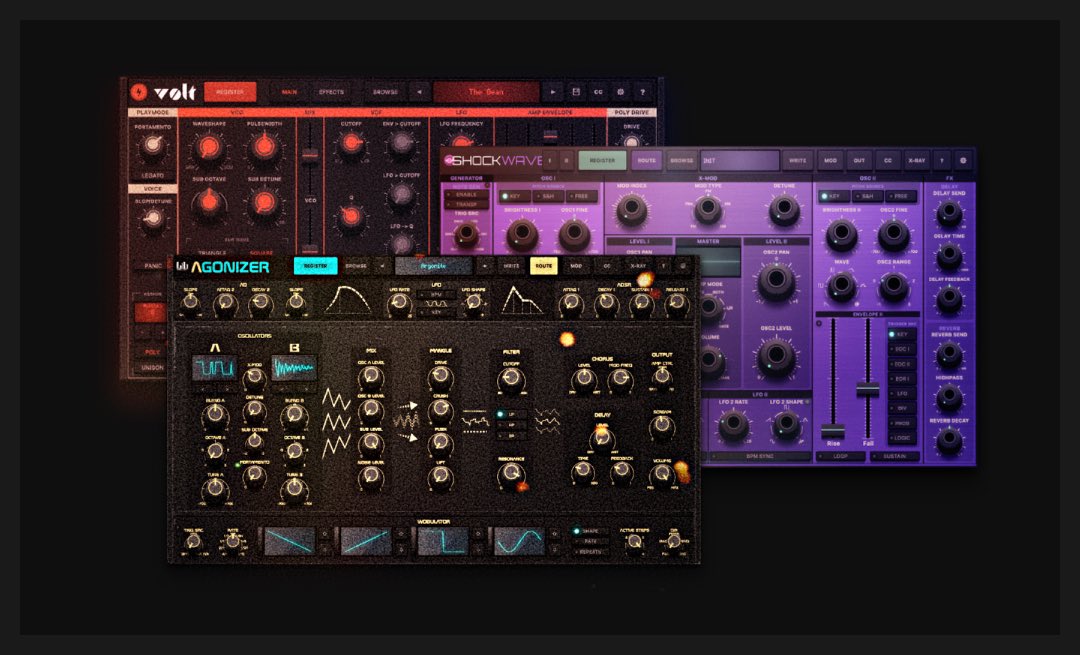Open the Volt settings gear icon
The height and width of the screenshot is (655, 1080).
[x=621, y=92]
